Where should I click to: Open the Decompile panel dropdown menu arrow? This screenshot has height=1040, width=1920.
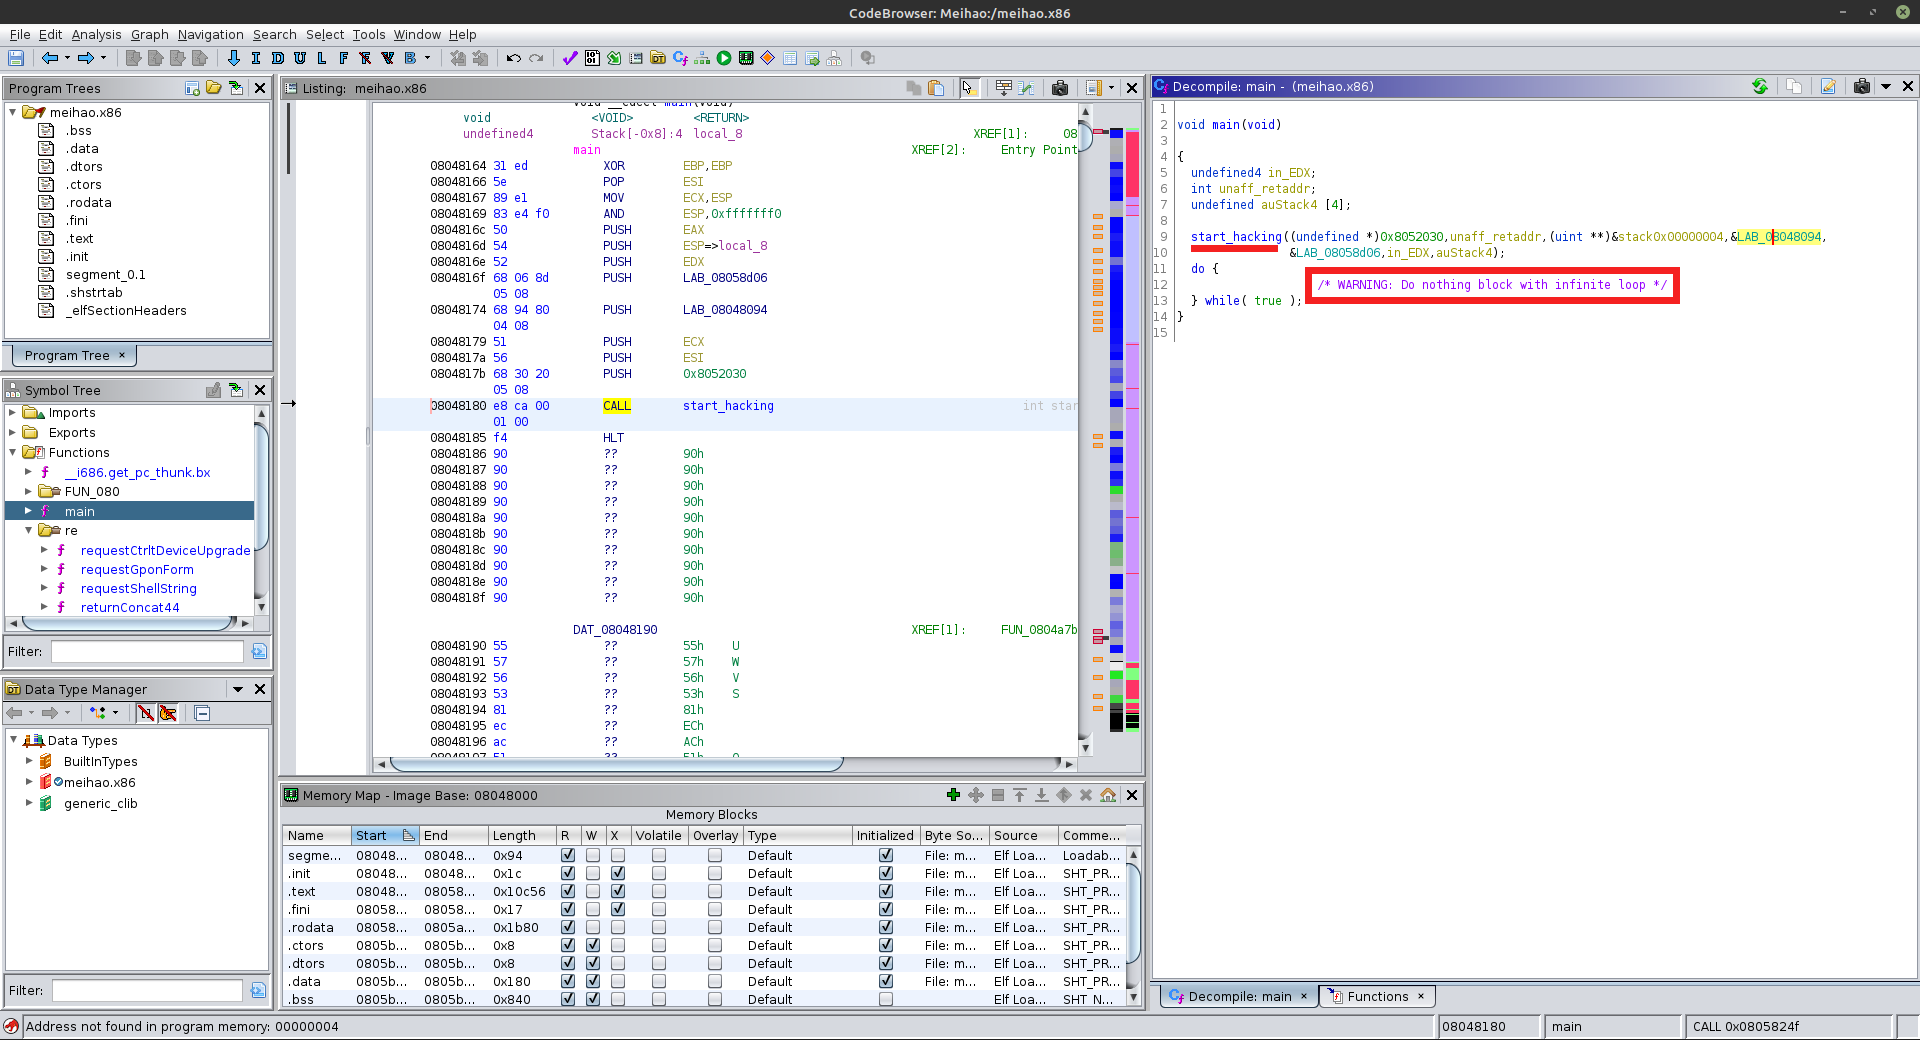click(x=1886, y=87)
